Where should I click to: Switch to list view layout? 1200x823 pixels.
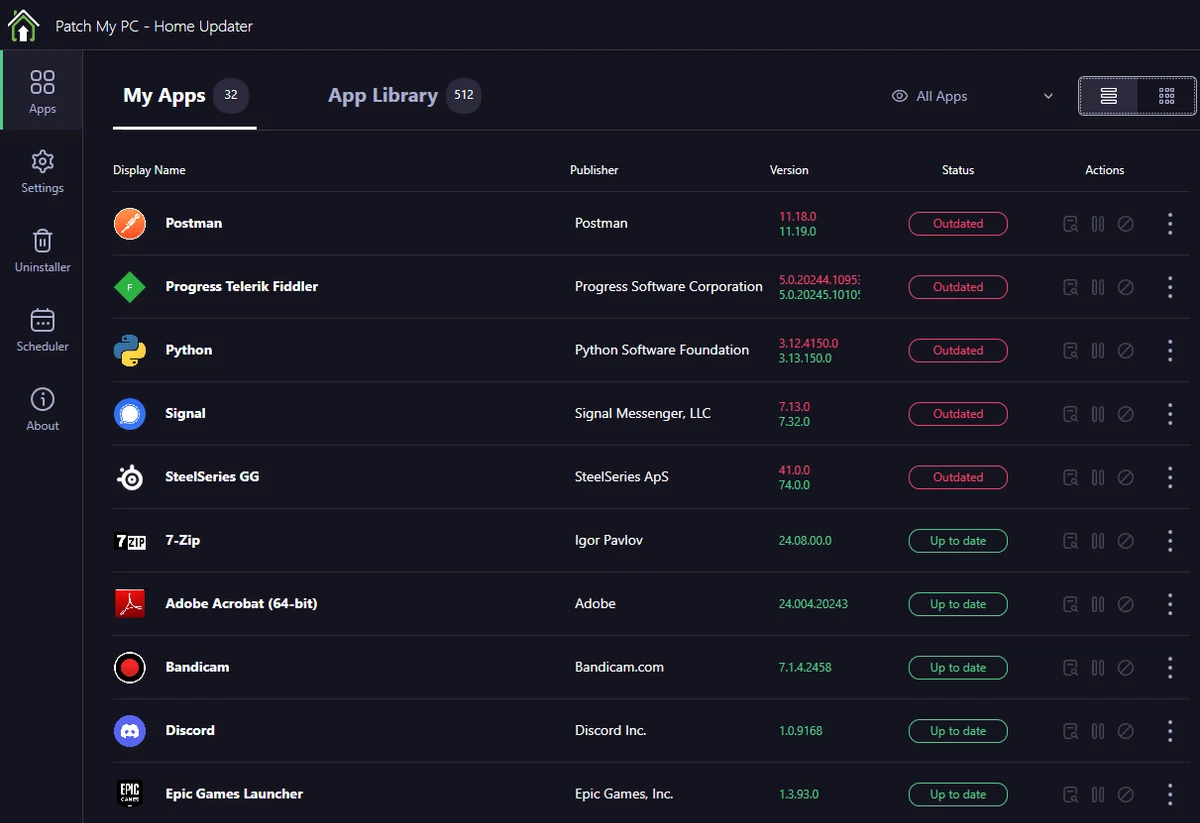tap(1108, 96)
